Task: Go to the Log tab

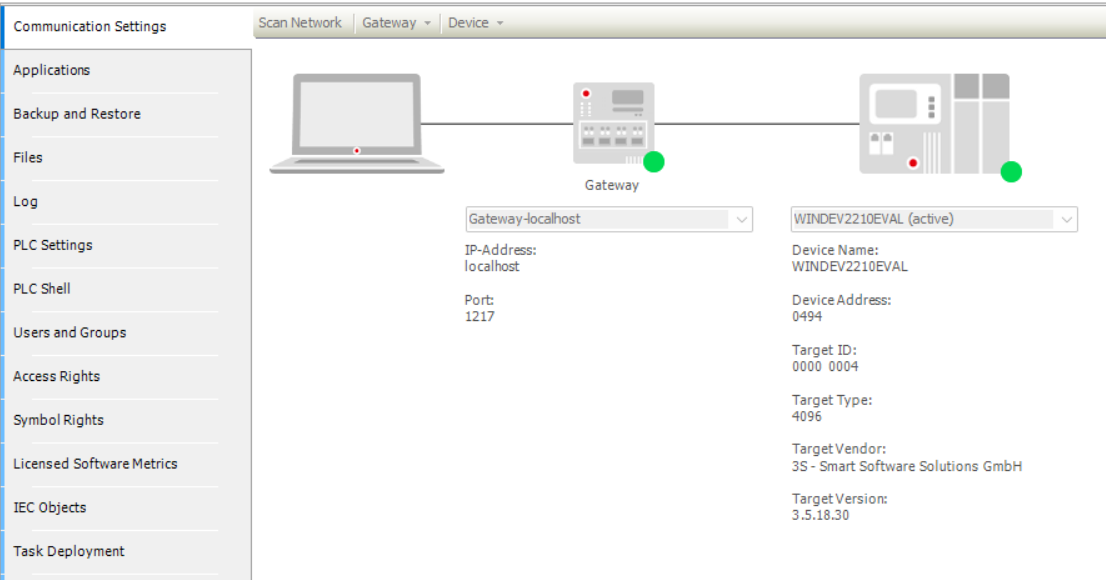Action: coord(26,201)
